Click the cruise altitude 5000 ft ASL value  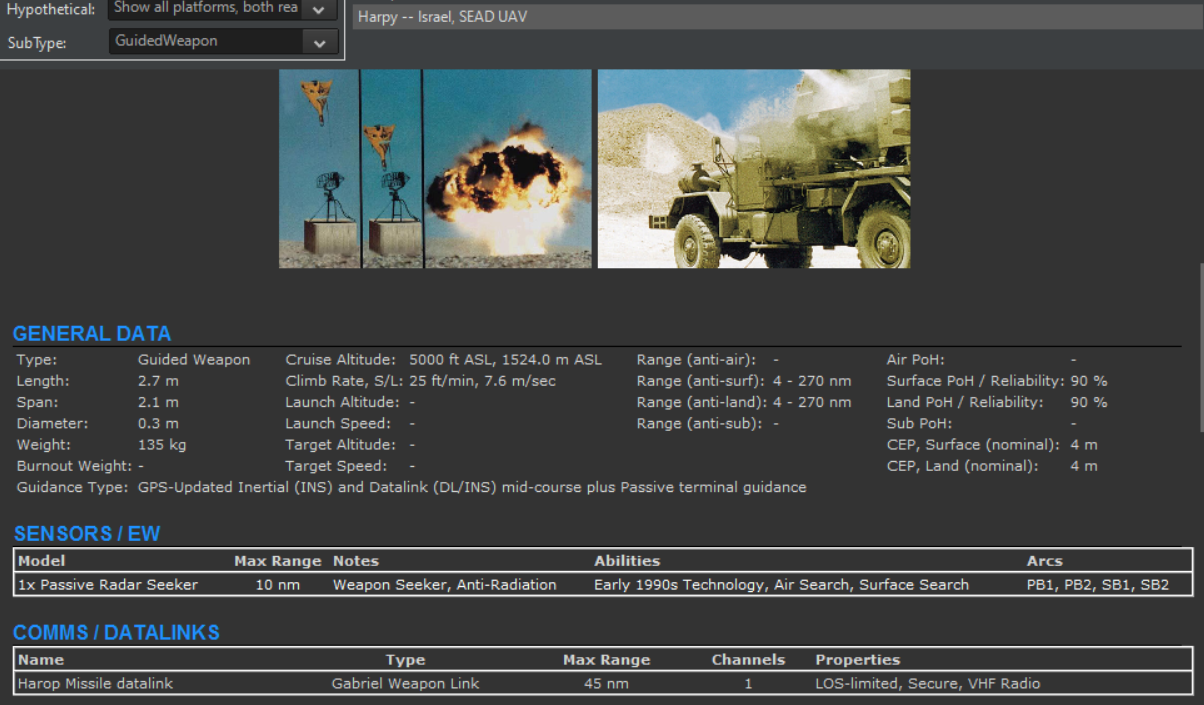506,360
